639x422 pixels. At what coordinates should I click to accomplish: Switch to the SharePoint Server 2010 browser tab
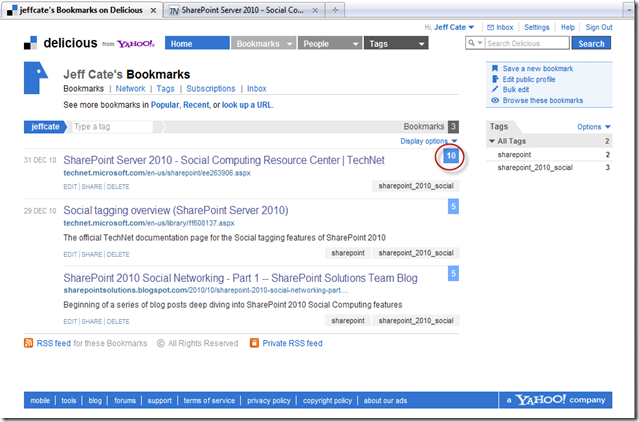coord(242,11)
